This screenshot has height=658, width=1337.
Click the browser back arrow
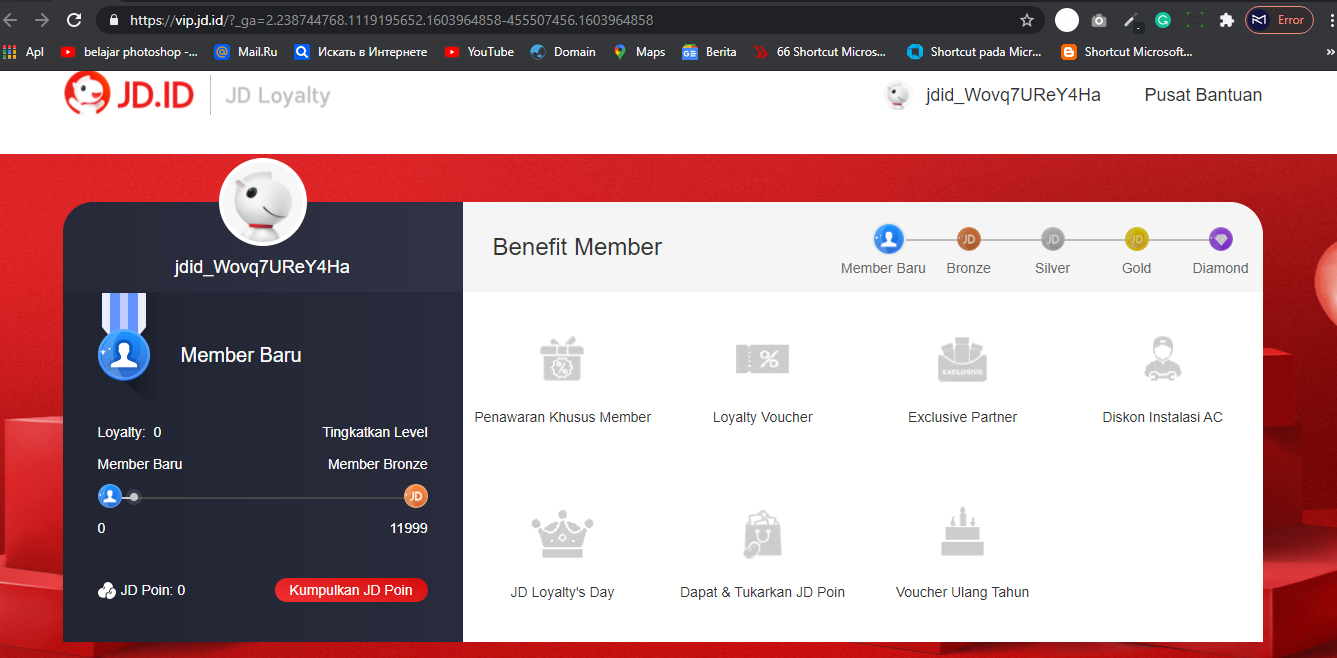tap(11, 20)
